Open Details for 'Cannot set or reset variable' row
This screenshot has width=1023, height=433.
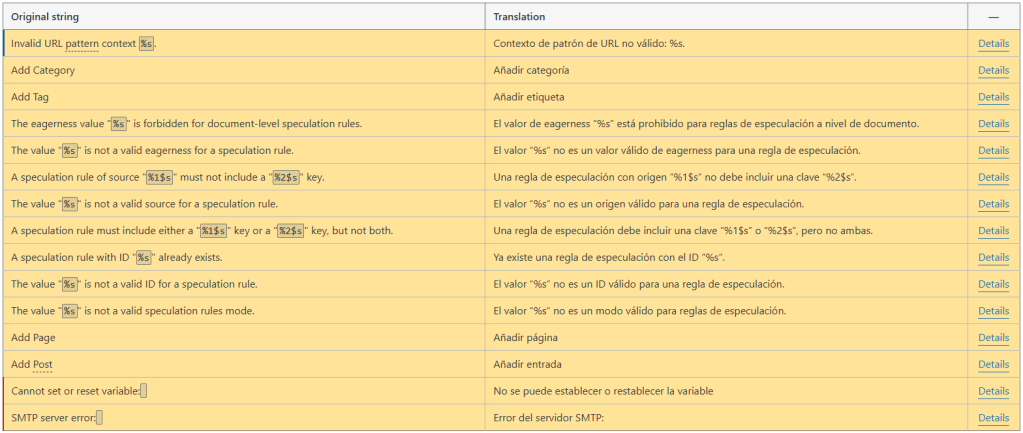click(992, 391)
